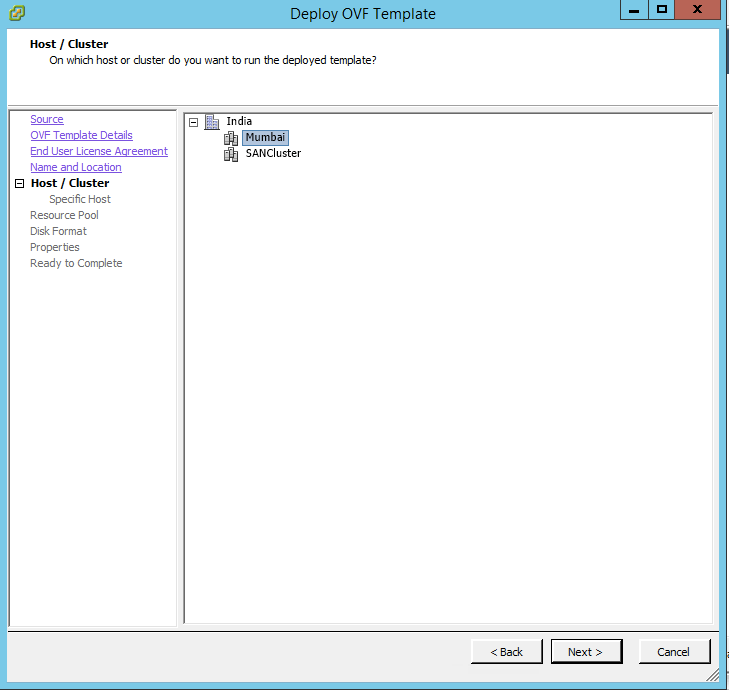
Task: Open the OVF Template Details step
Action: click(81, 135)
